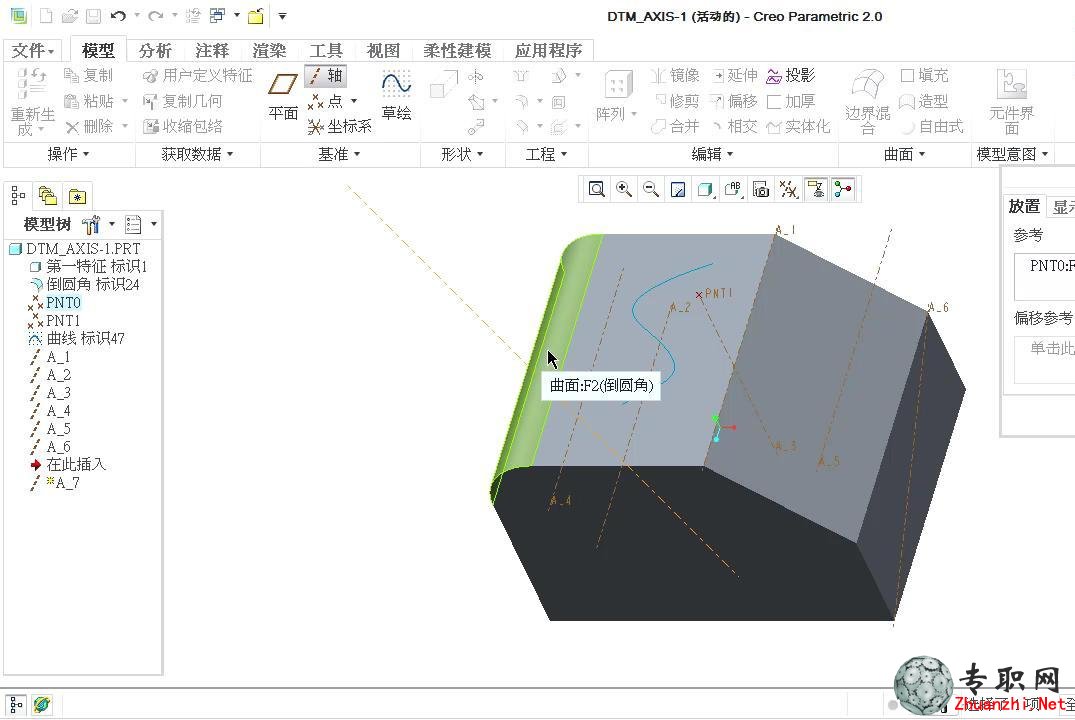The height and width of the screenshot is (720, 1075).
Task: Select 倒圆角 标识24 in model tree
Action: pos(85,285)
